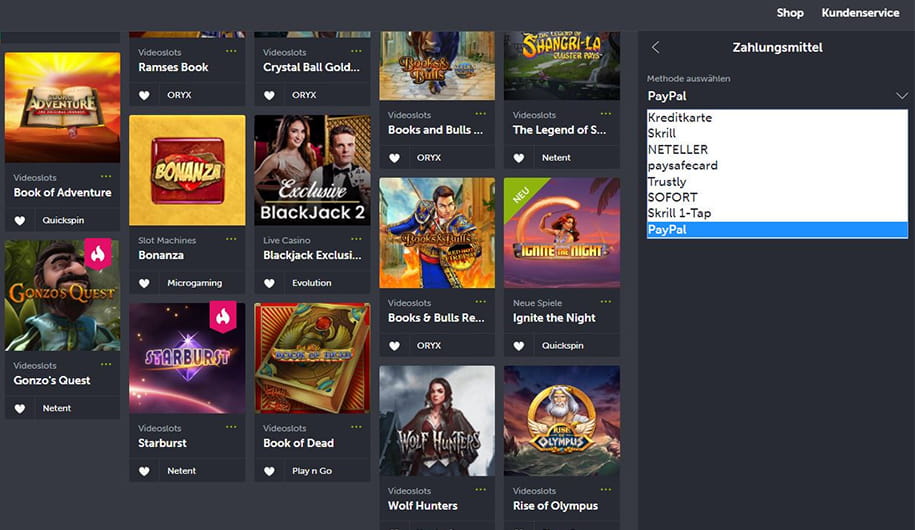
Task: Collapse the PayPal method dropdown chevron
Action: tap(902, 96)
